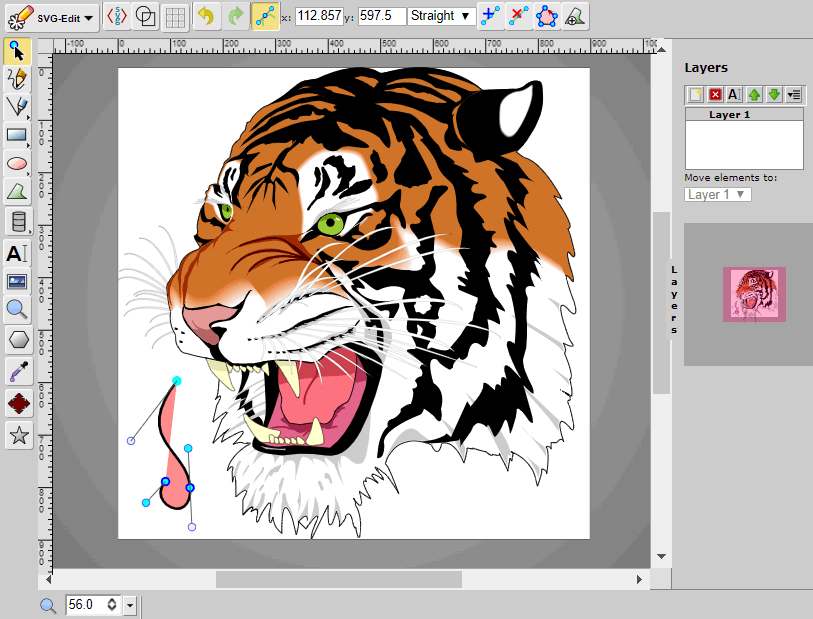
Task: Toggle the grid display icon
Action: coord(173,16)
